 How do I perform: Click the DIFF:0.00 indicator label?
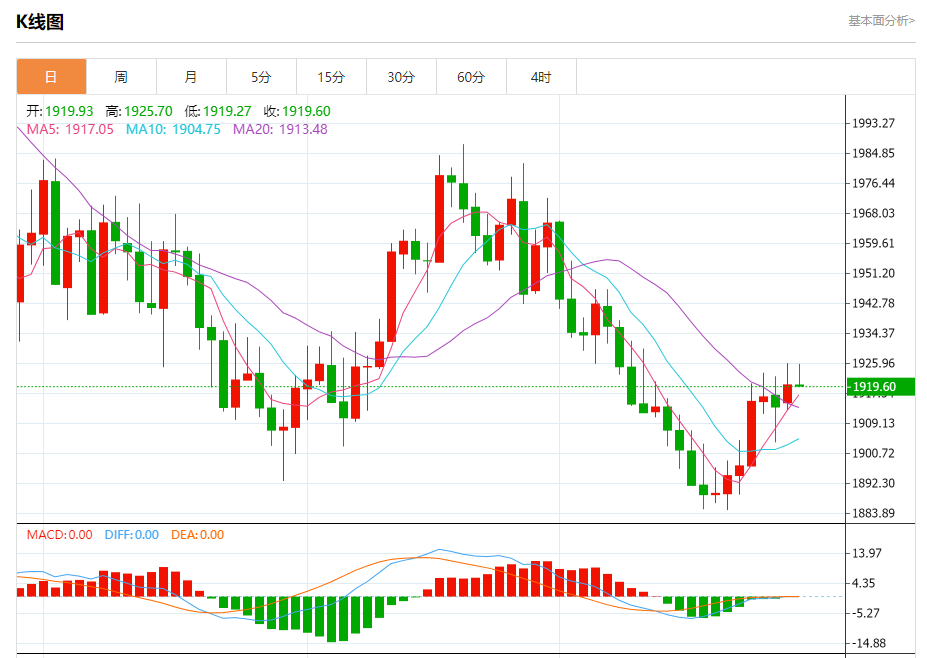(x=132, y=535)
